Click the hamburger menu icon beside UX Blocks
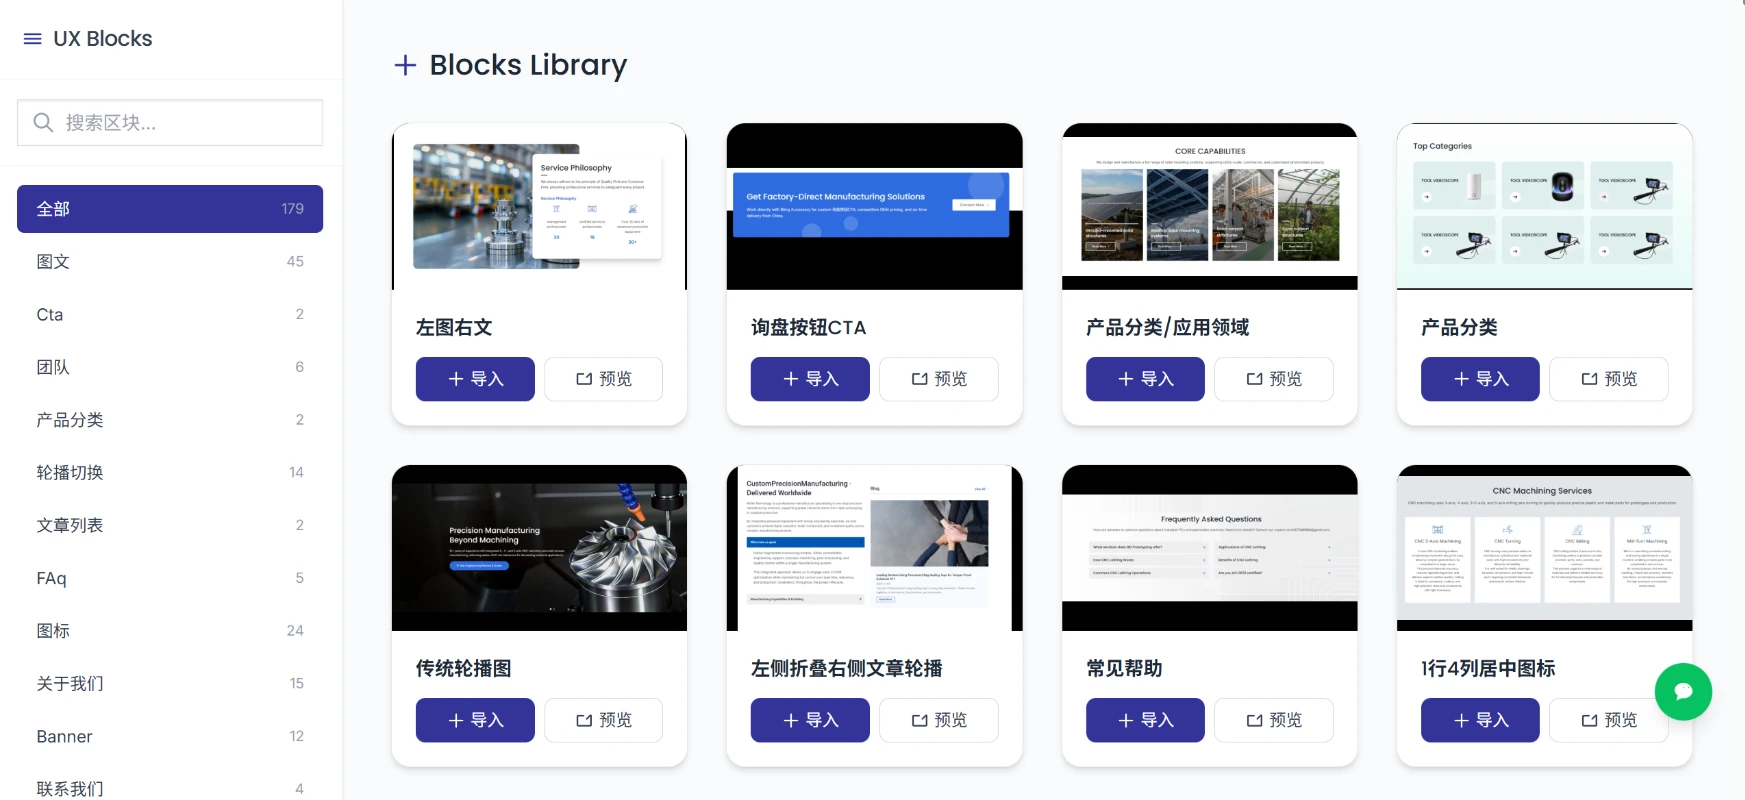This screenshot has height=800, width=1745. point(32,39)
